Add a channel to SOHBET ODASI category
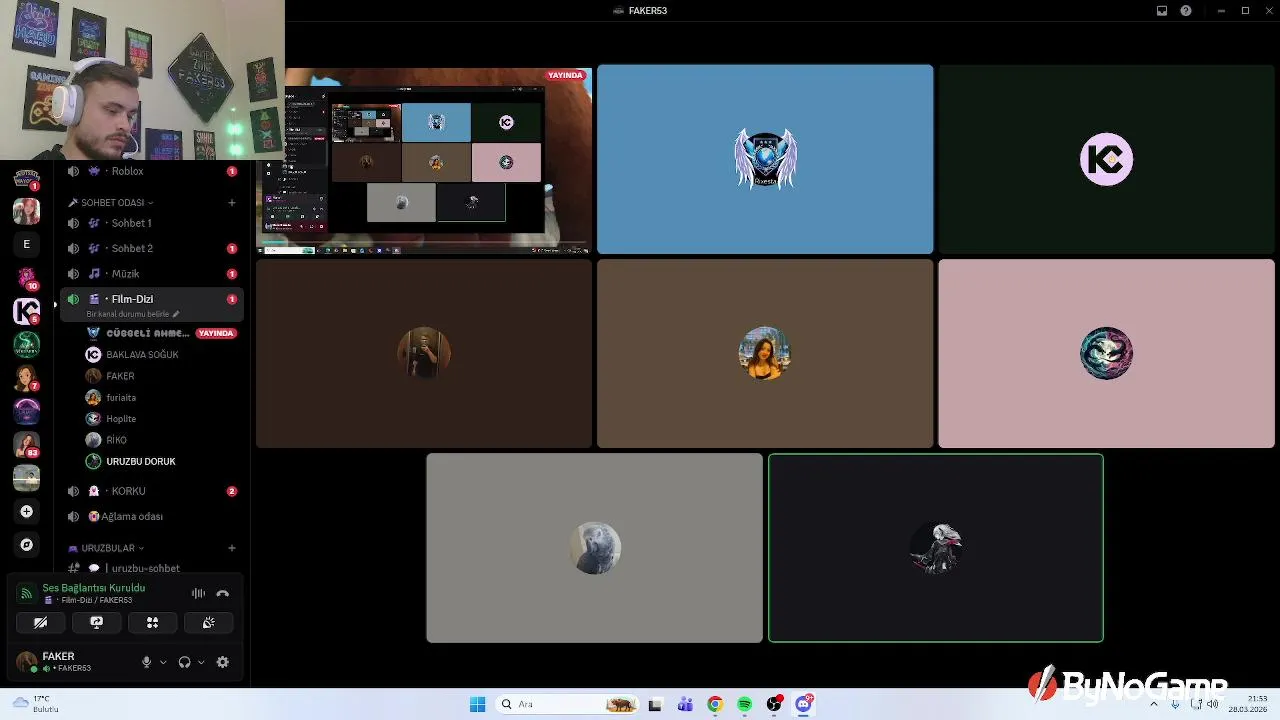This screenshot has width=1280, height=720. pos(231,203)
